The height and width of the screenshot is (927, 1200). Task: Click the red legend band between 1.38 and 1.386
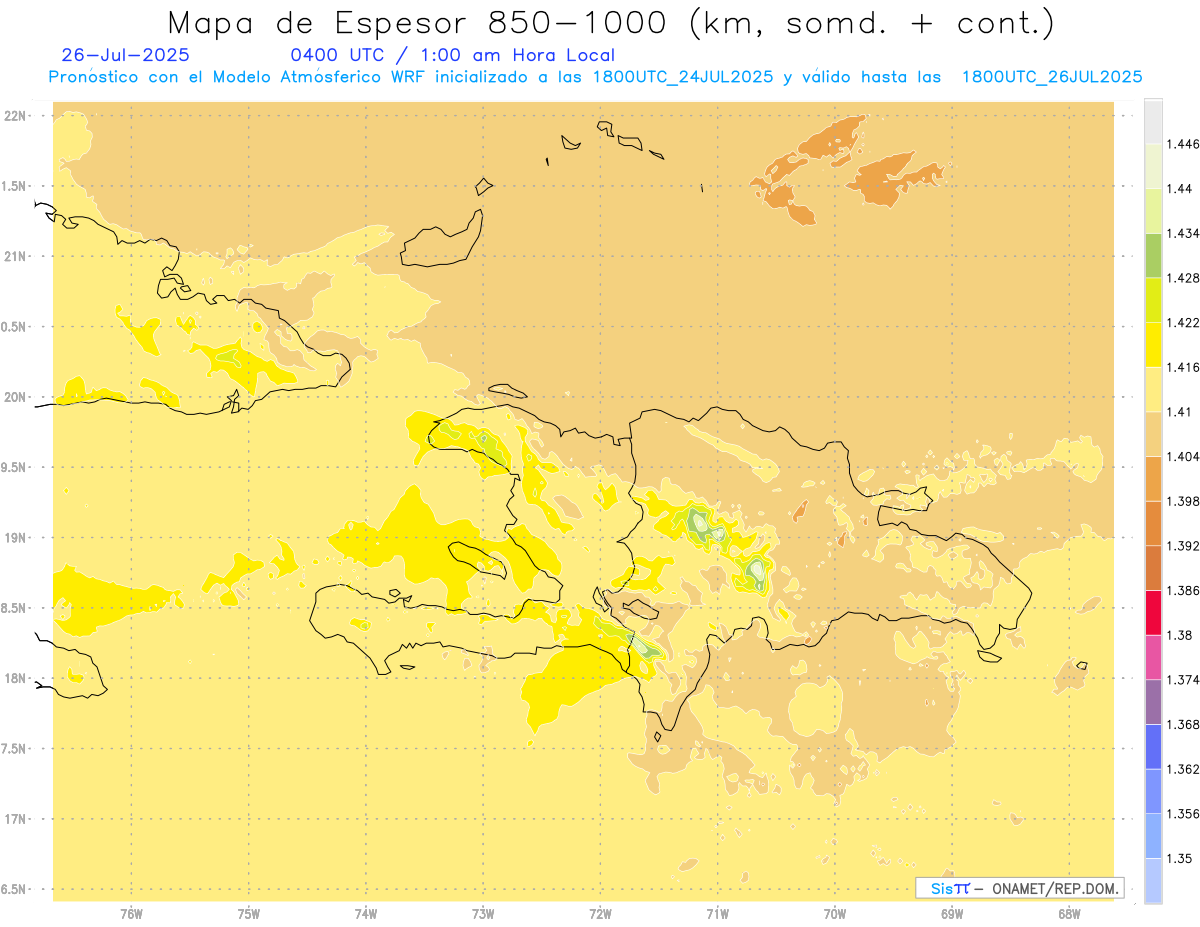(1153, 612)
